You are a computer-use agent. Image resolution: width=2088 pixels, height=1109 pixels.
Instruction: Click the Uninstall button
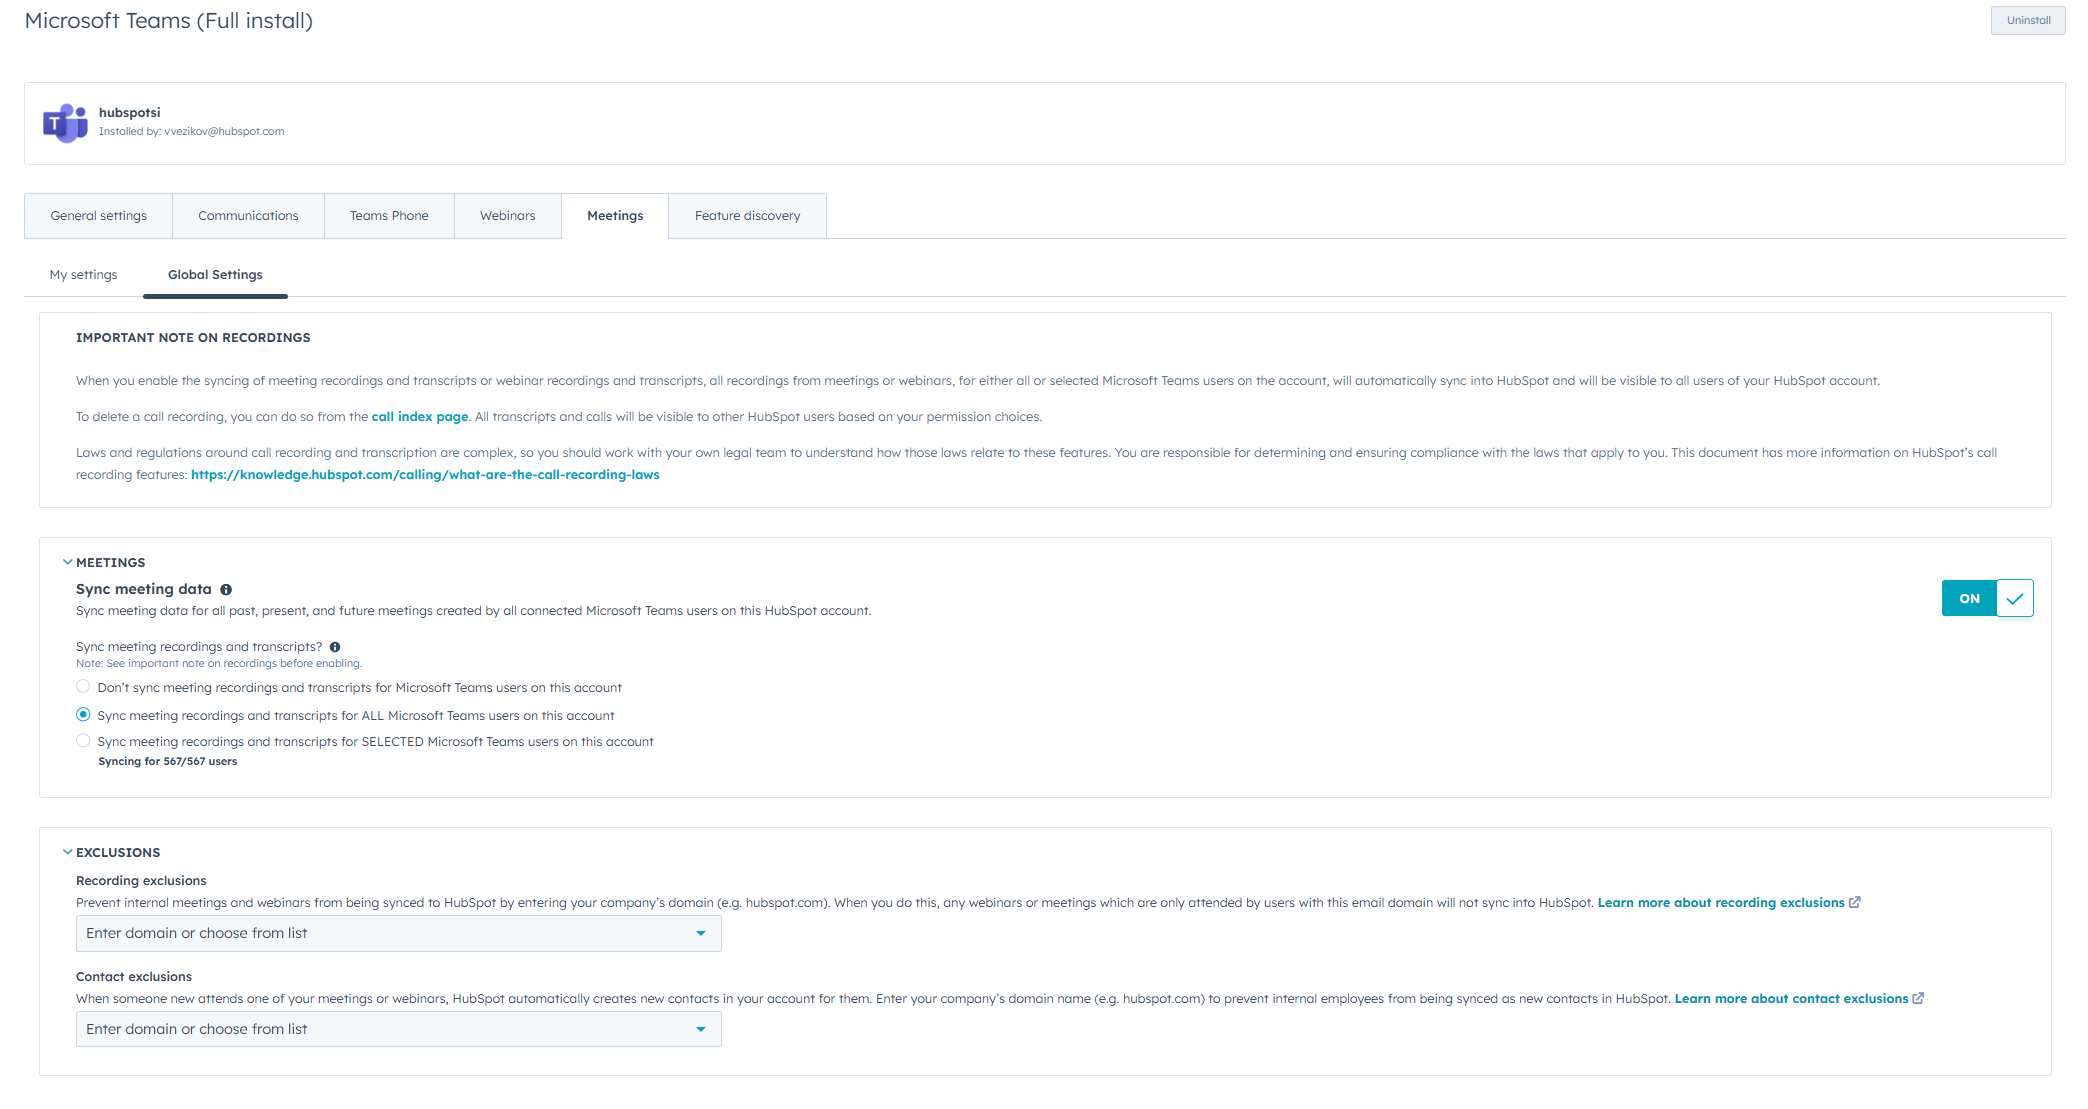[2027, 21]
